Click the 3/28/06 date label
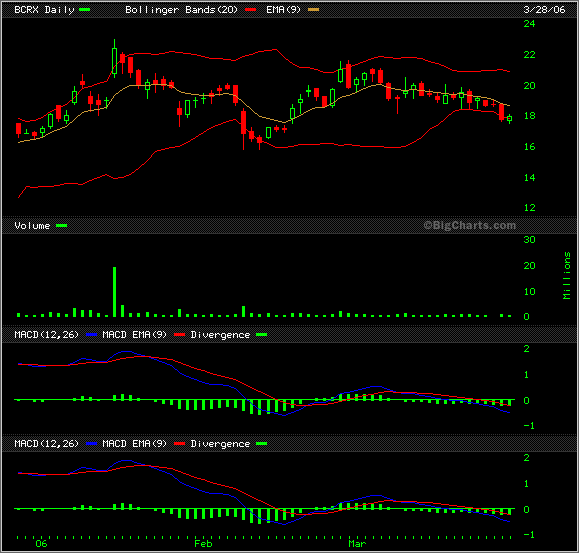Image resolution: width=579 pixels, height=553 pixels. [x=544, y=10]
